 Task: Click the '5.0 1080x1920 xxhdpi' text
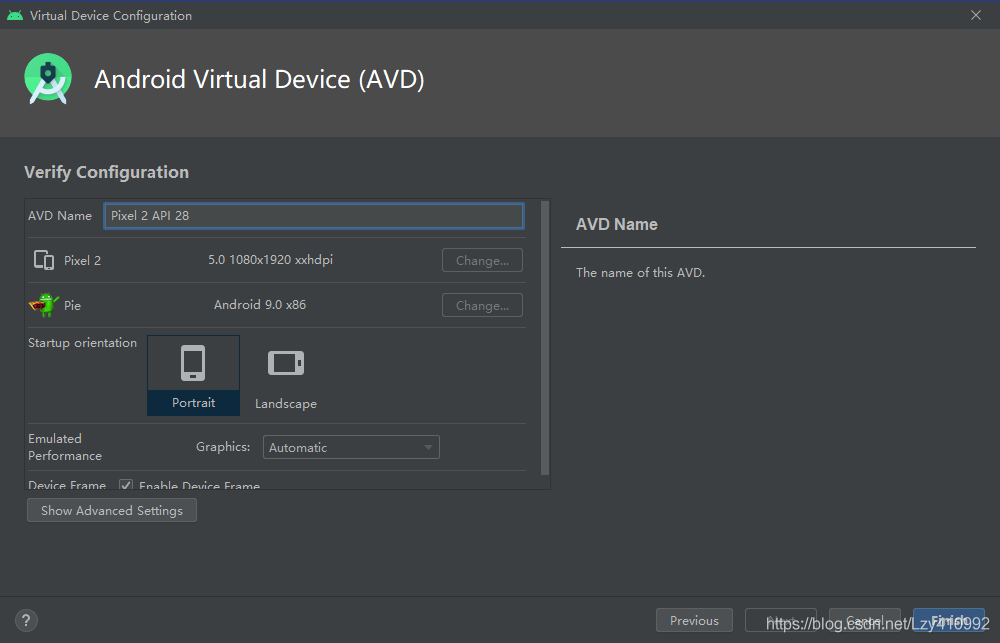[x=270, y=260]
